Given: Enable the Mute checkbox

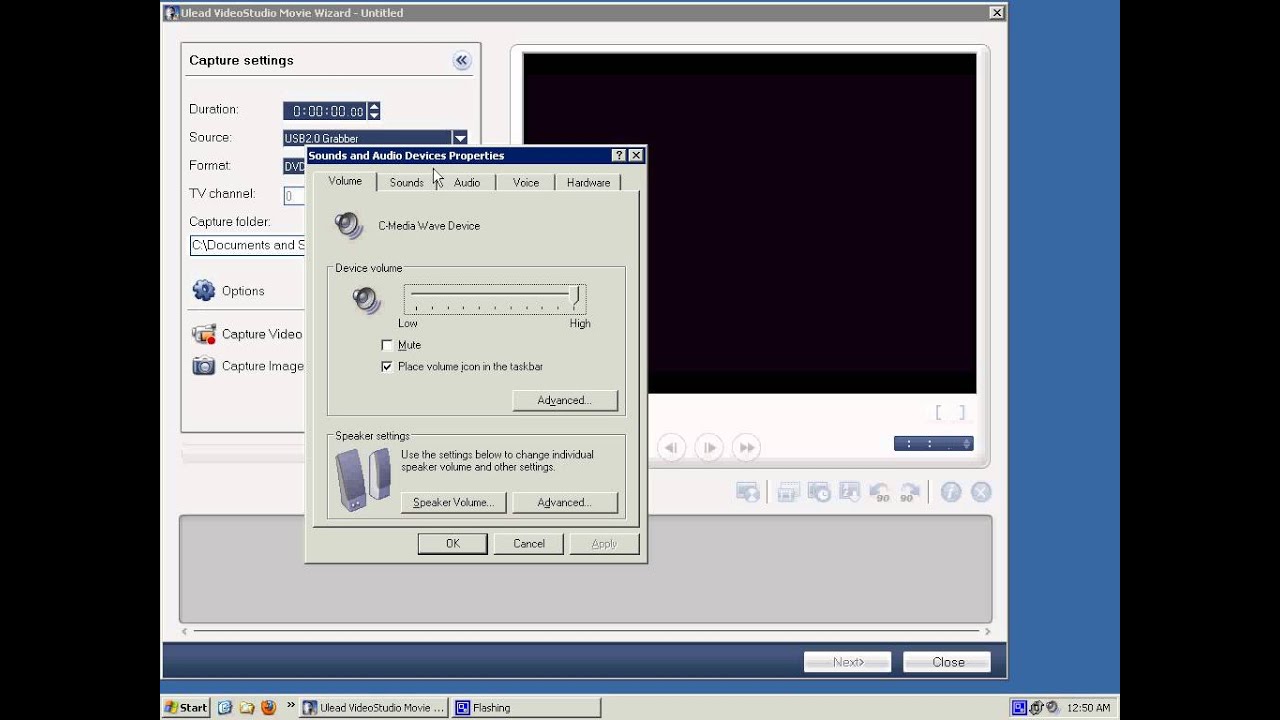Looking at the screenshot, I should (387, 345).
